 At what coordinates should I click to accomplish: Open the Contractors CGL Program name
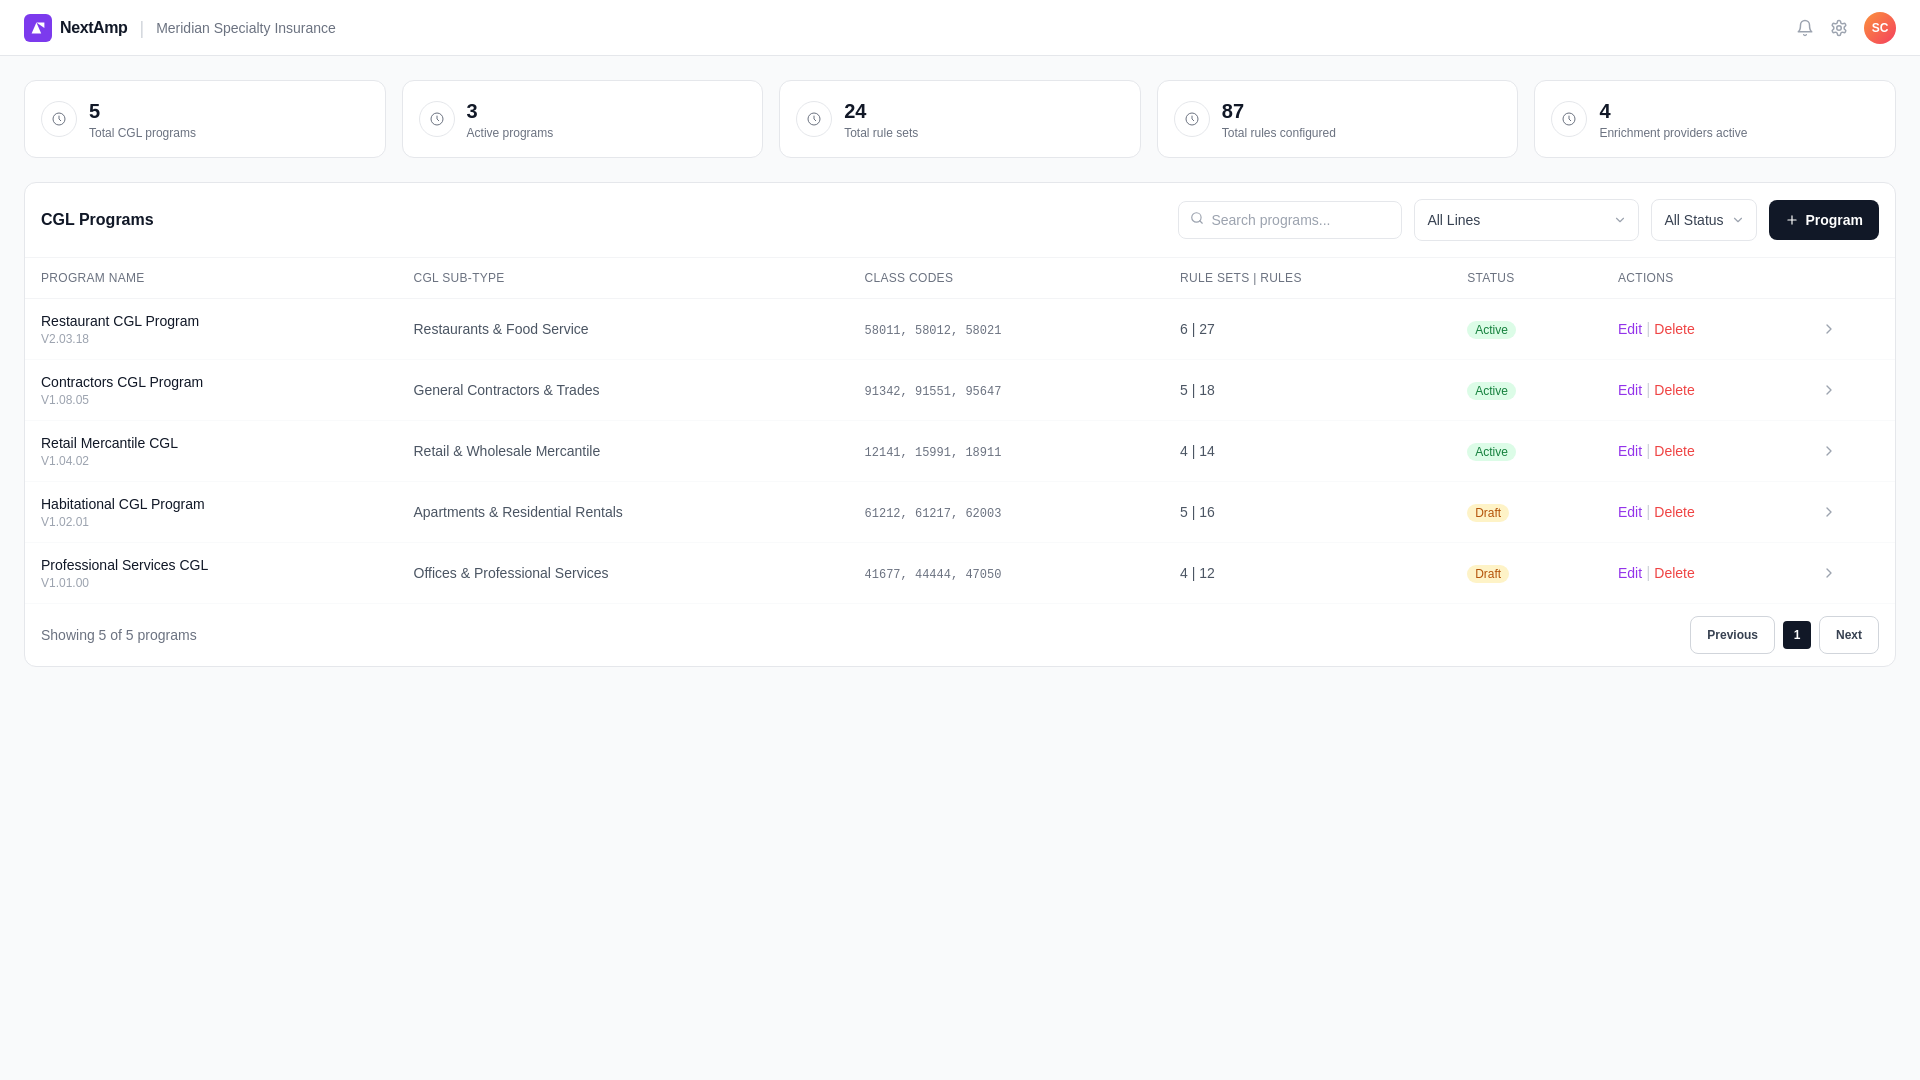(122, 382)
